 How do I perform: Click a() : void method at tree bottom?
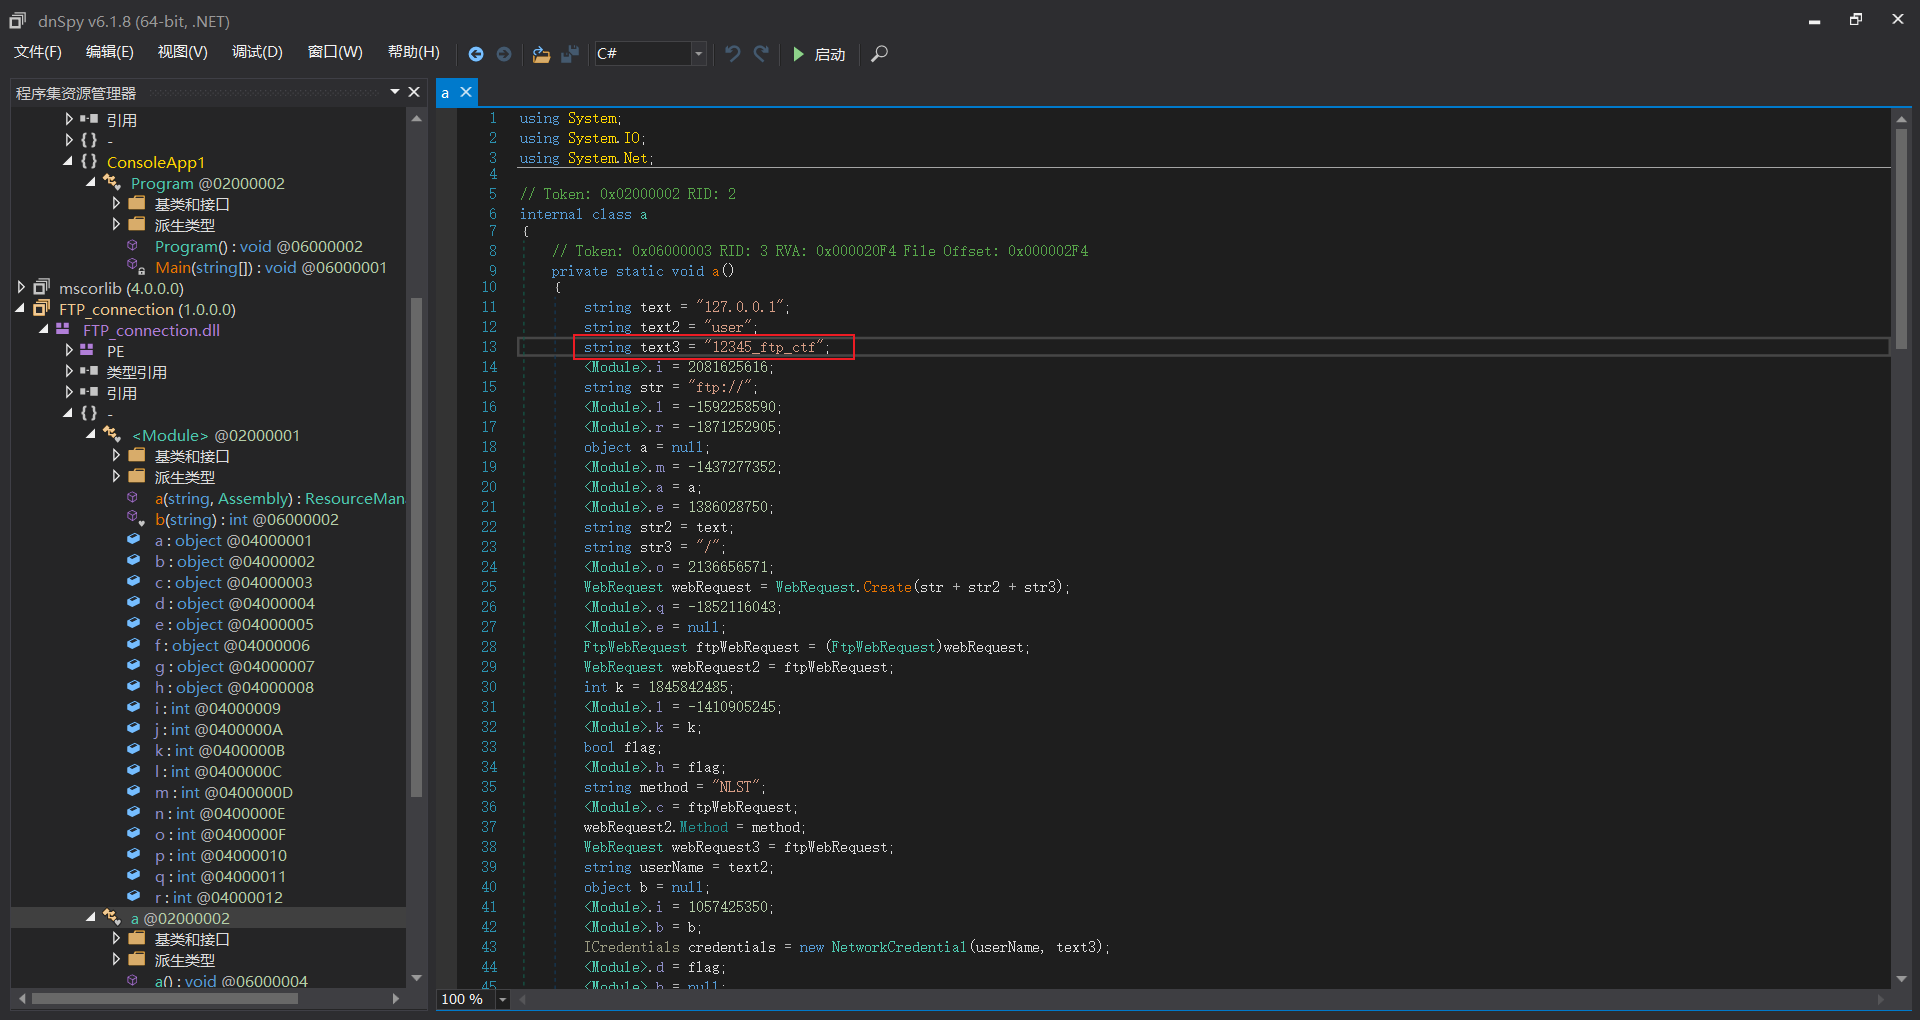click(230, 981)
